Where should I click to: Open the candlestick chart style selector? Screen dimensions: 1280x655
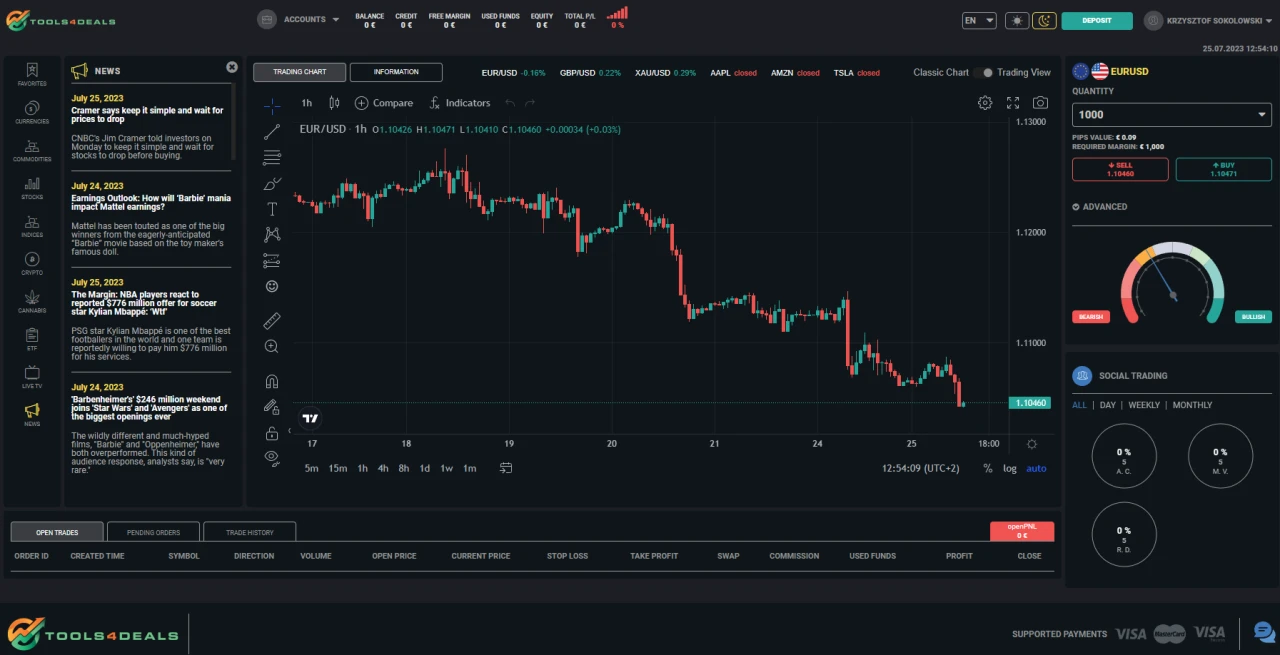[x=334, y=103]
